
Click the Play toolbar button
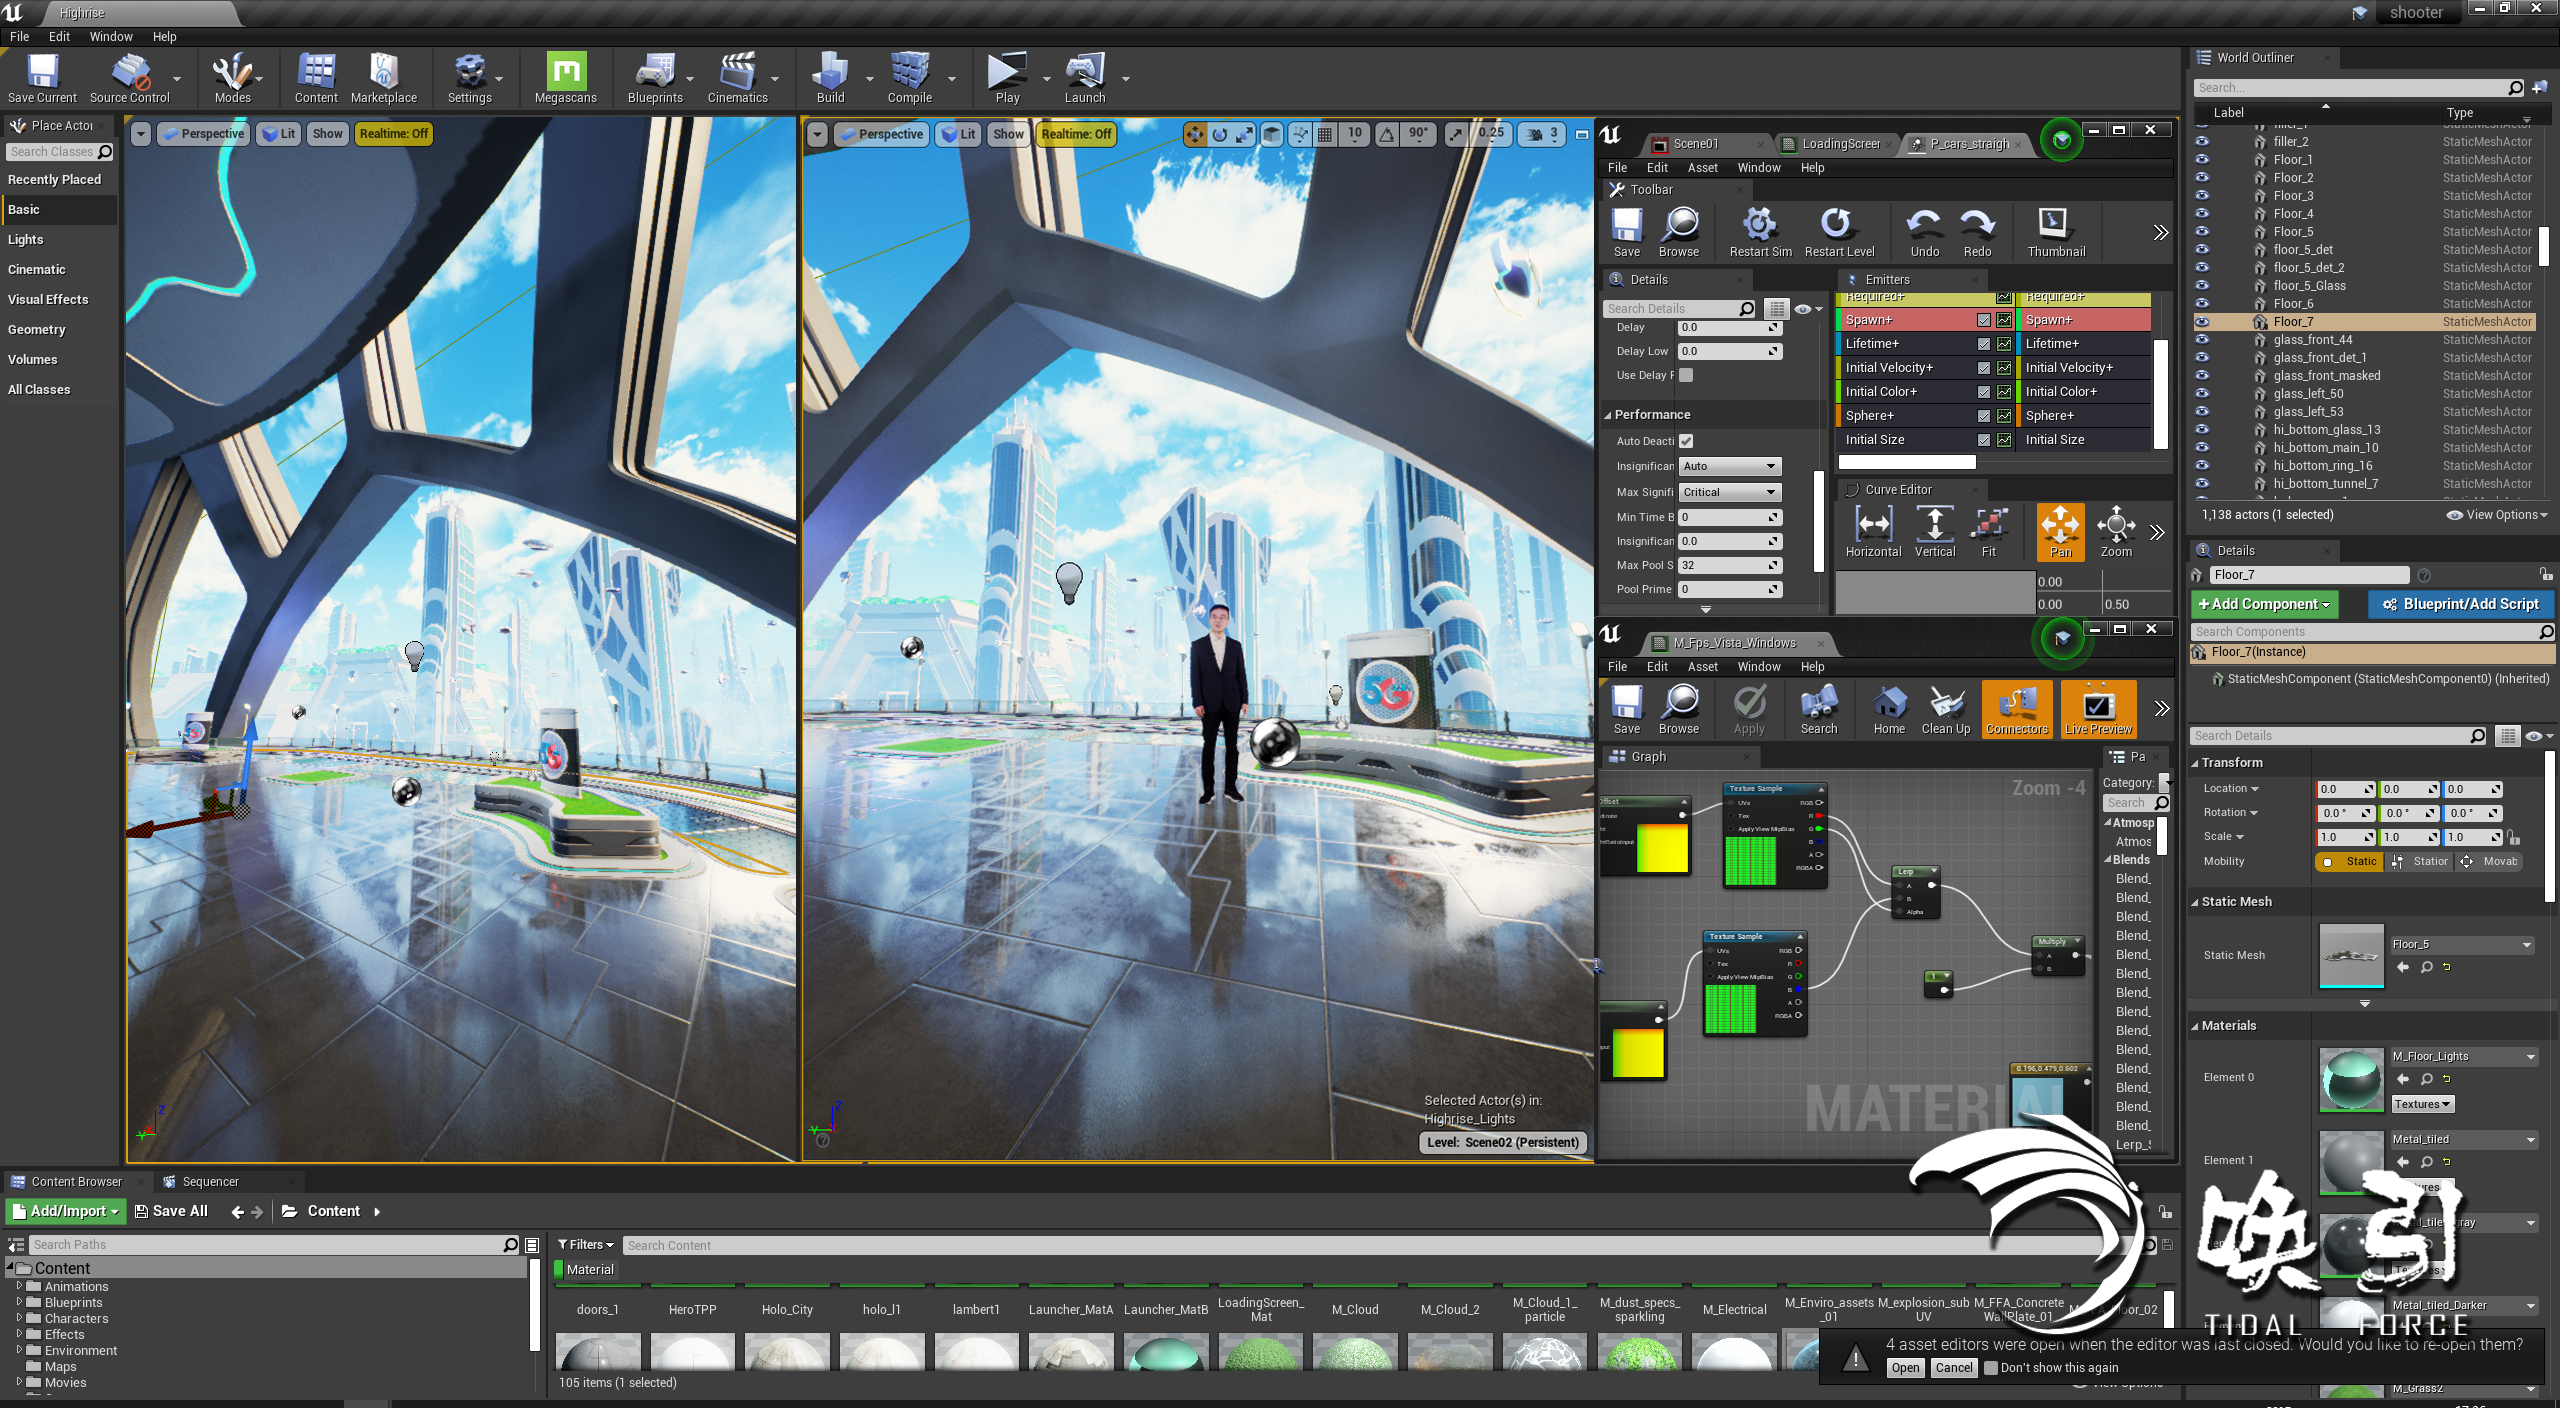[x=1007, y=78]
